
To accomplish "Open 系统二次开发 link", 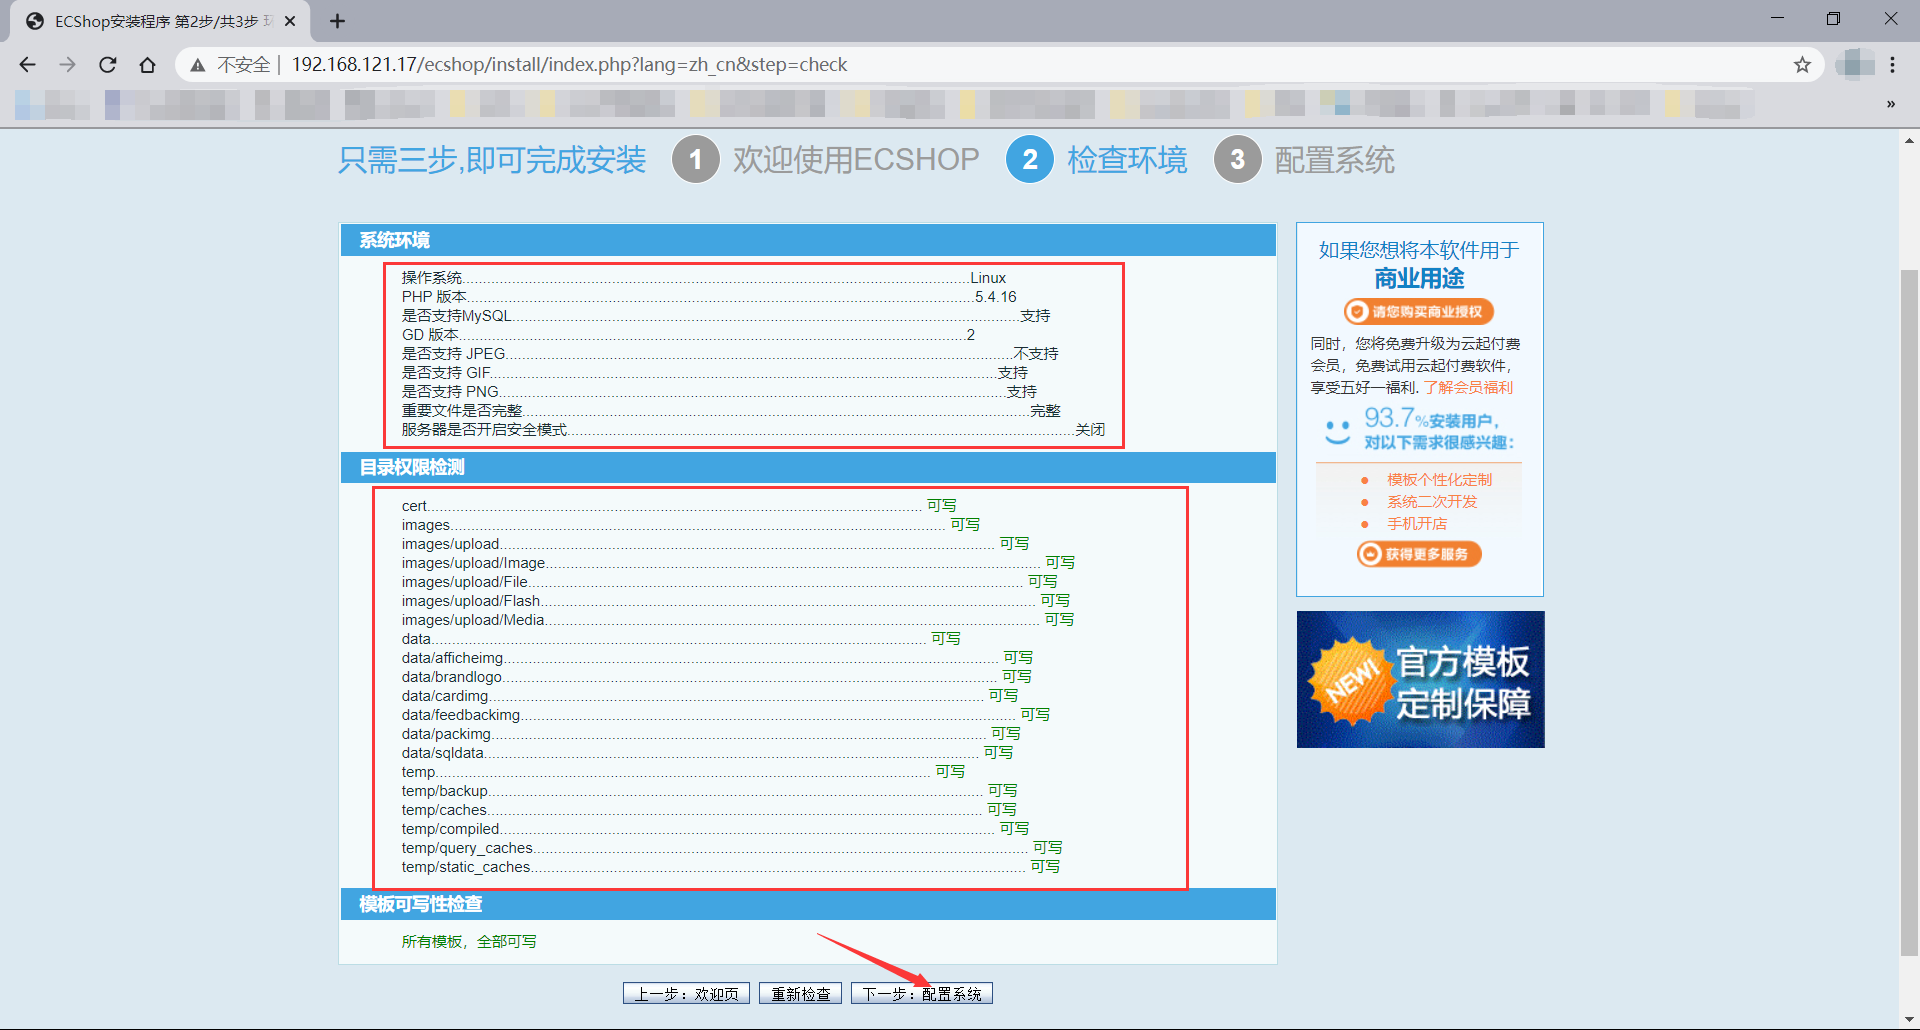I will [x=1432, y=502].
